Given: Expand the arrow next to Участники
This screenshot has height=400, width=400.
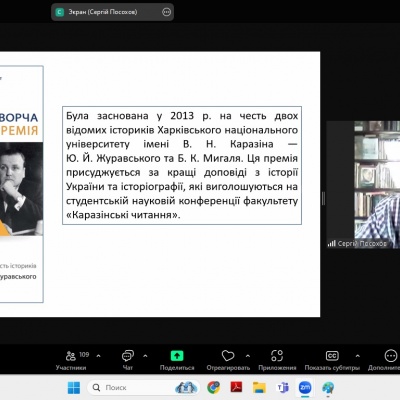Looking at the screenshot, I should [x=99, y=356].
